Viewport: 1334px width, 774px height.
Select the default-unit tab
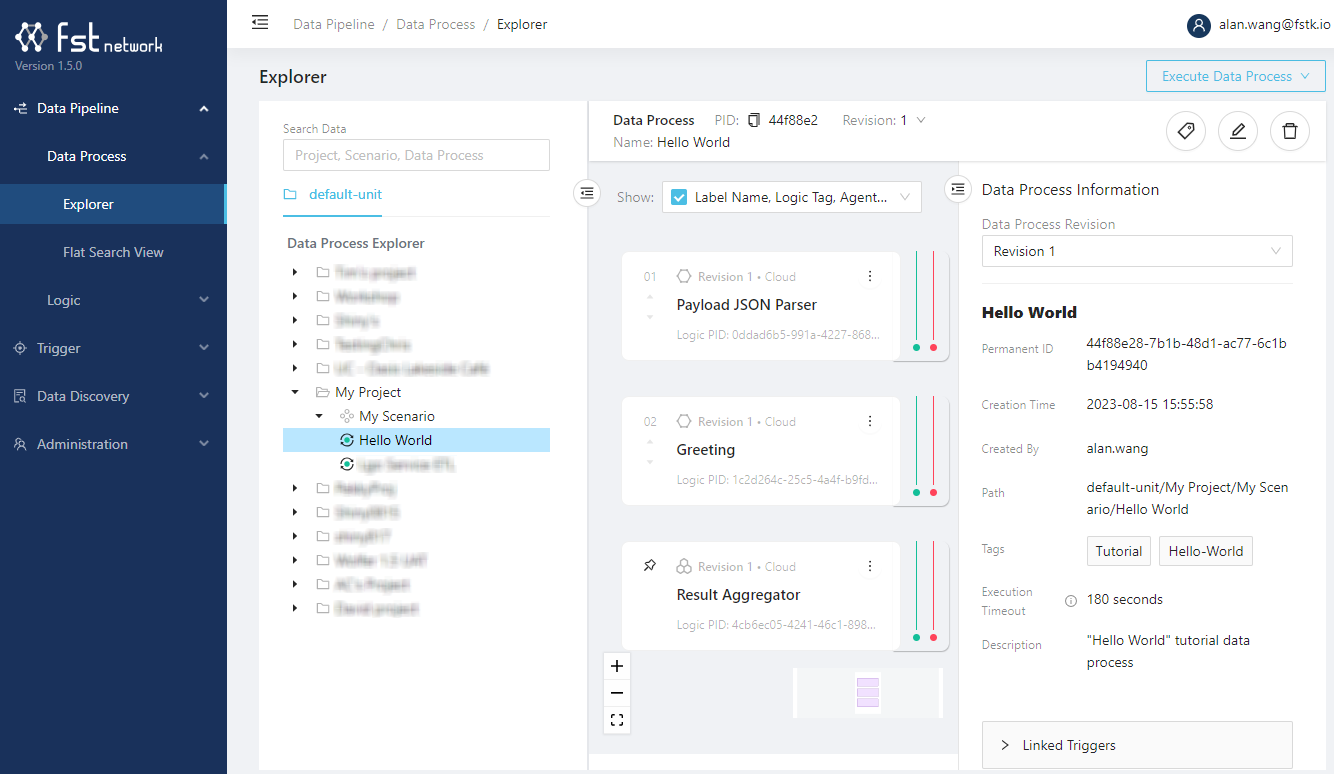[345, 194]
